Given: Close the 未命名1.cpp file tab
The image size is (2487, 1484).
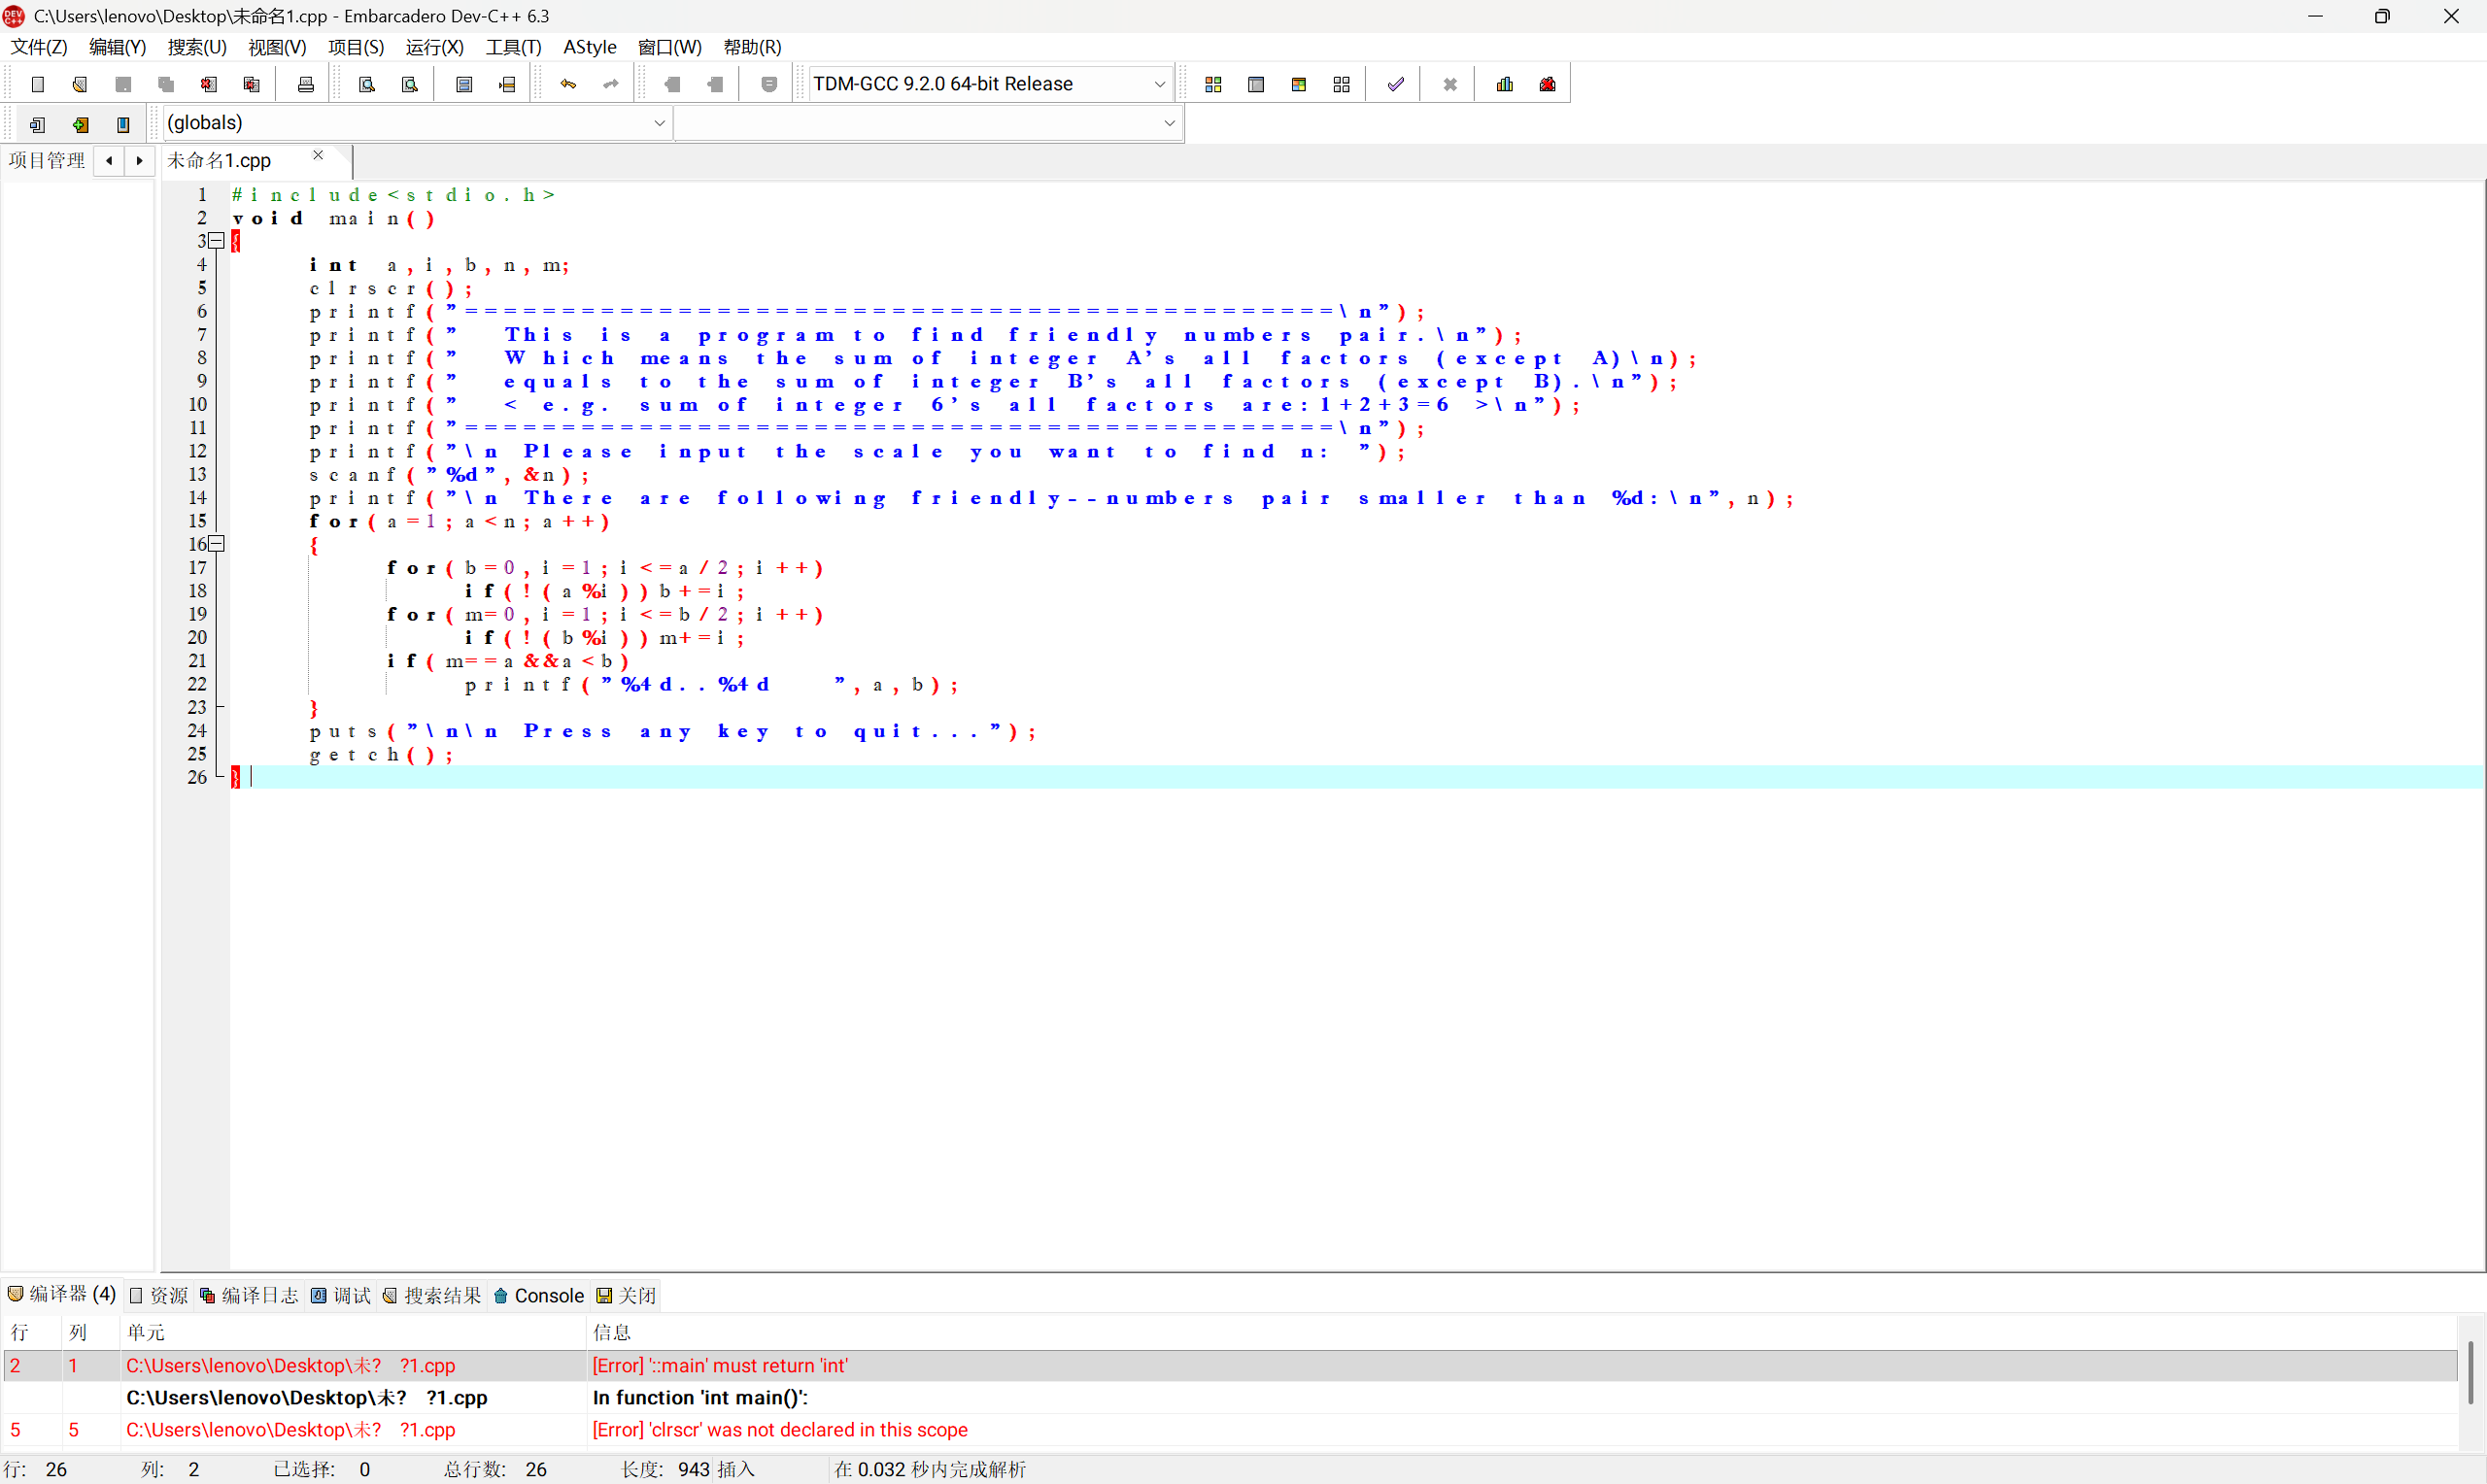Looking at the screenshot, I should pyautogui.click(x=318, y=156).
